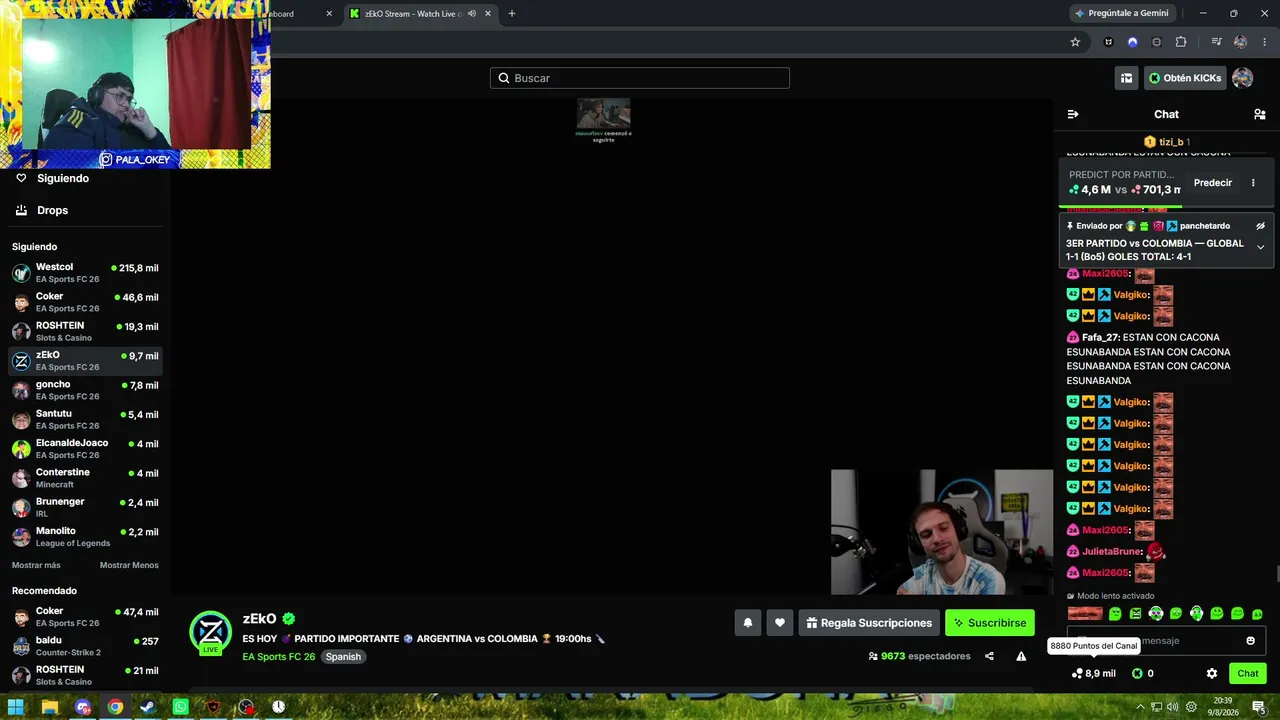Open Chrome extensions puzzle icon
This screenshot has width=1280, height=720.
tap(1181, 42)
